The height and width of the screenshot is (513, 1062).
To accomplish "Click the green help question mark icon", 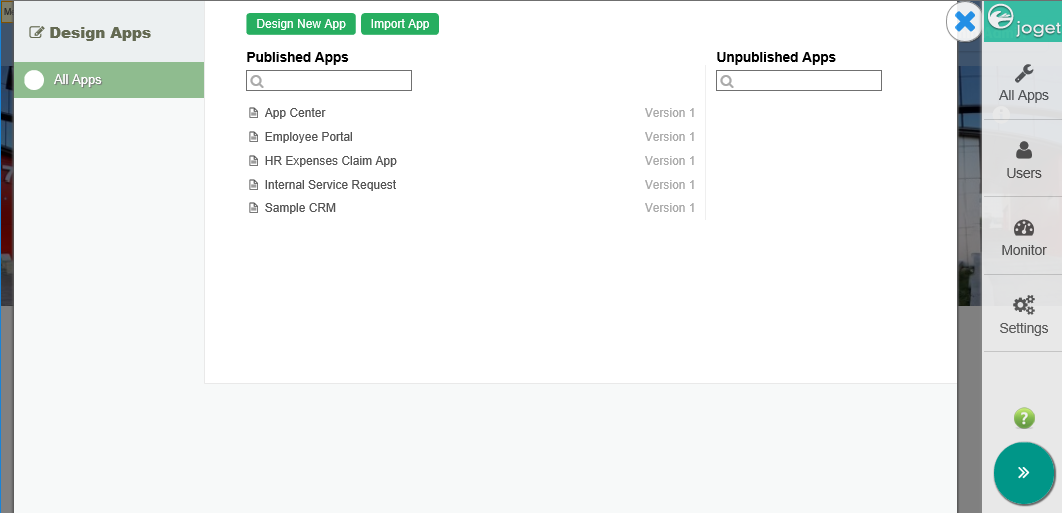I will (x=1023, y=418).
